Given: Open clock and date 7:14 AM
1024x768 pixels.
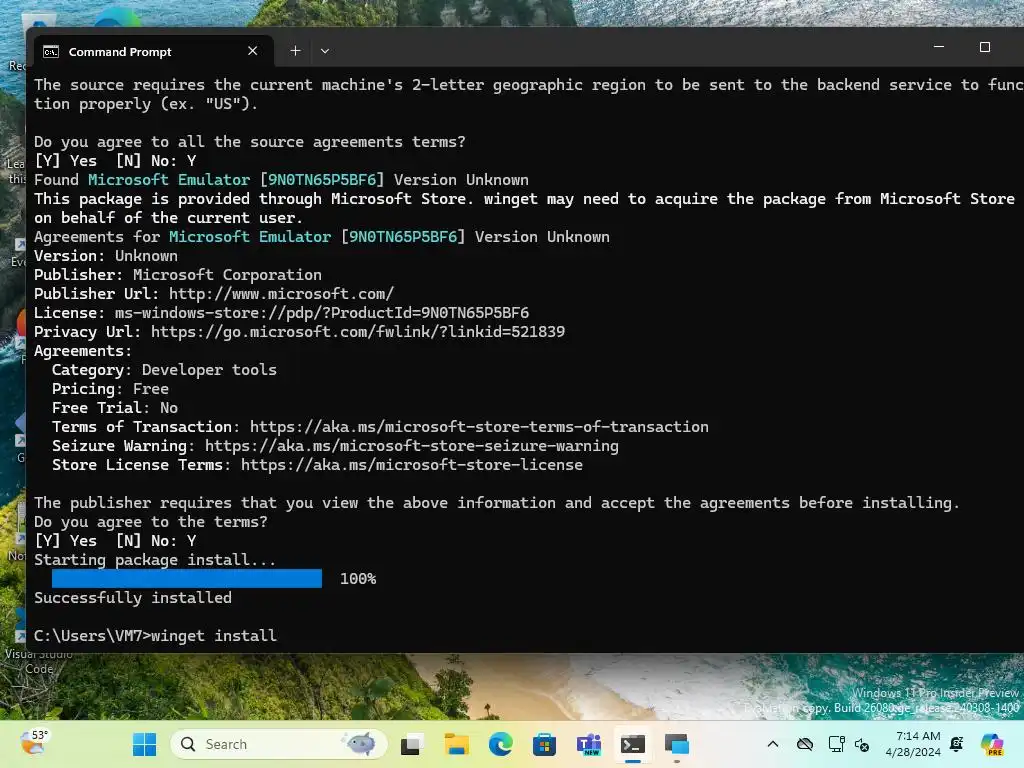Looking at the screenshot, I should tap(913, 744).
